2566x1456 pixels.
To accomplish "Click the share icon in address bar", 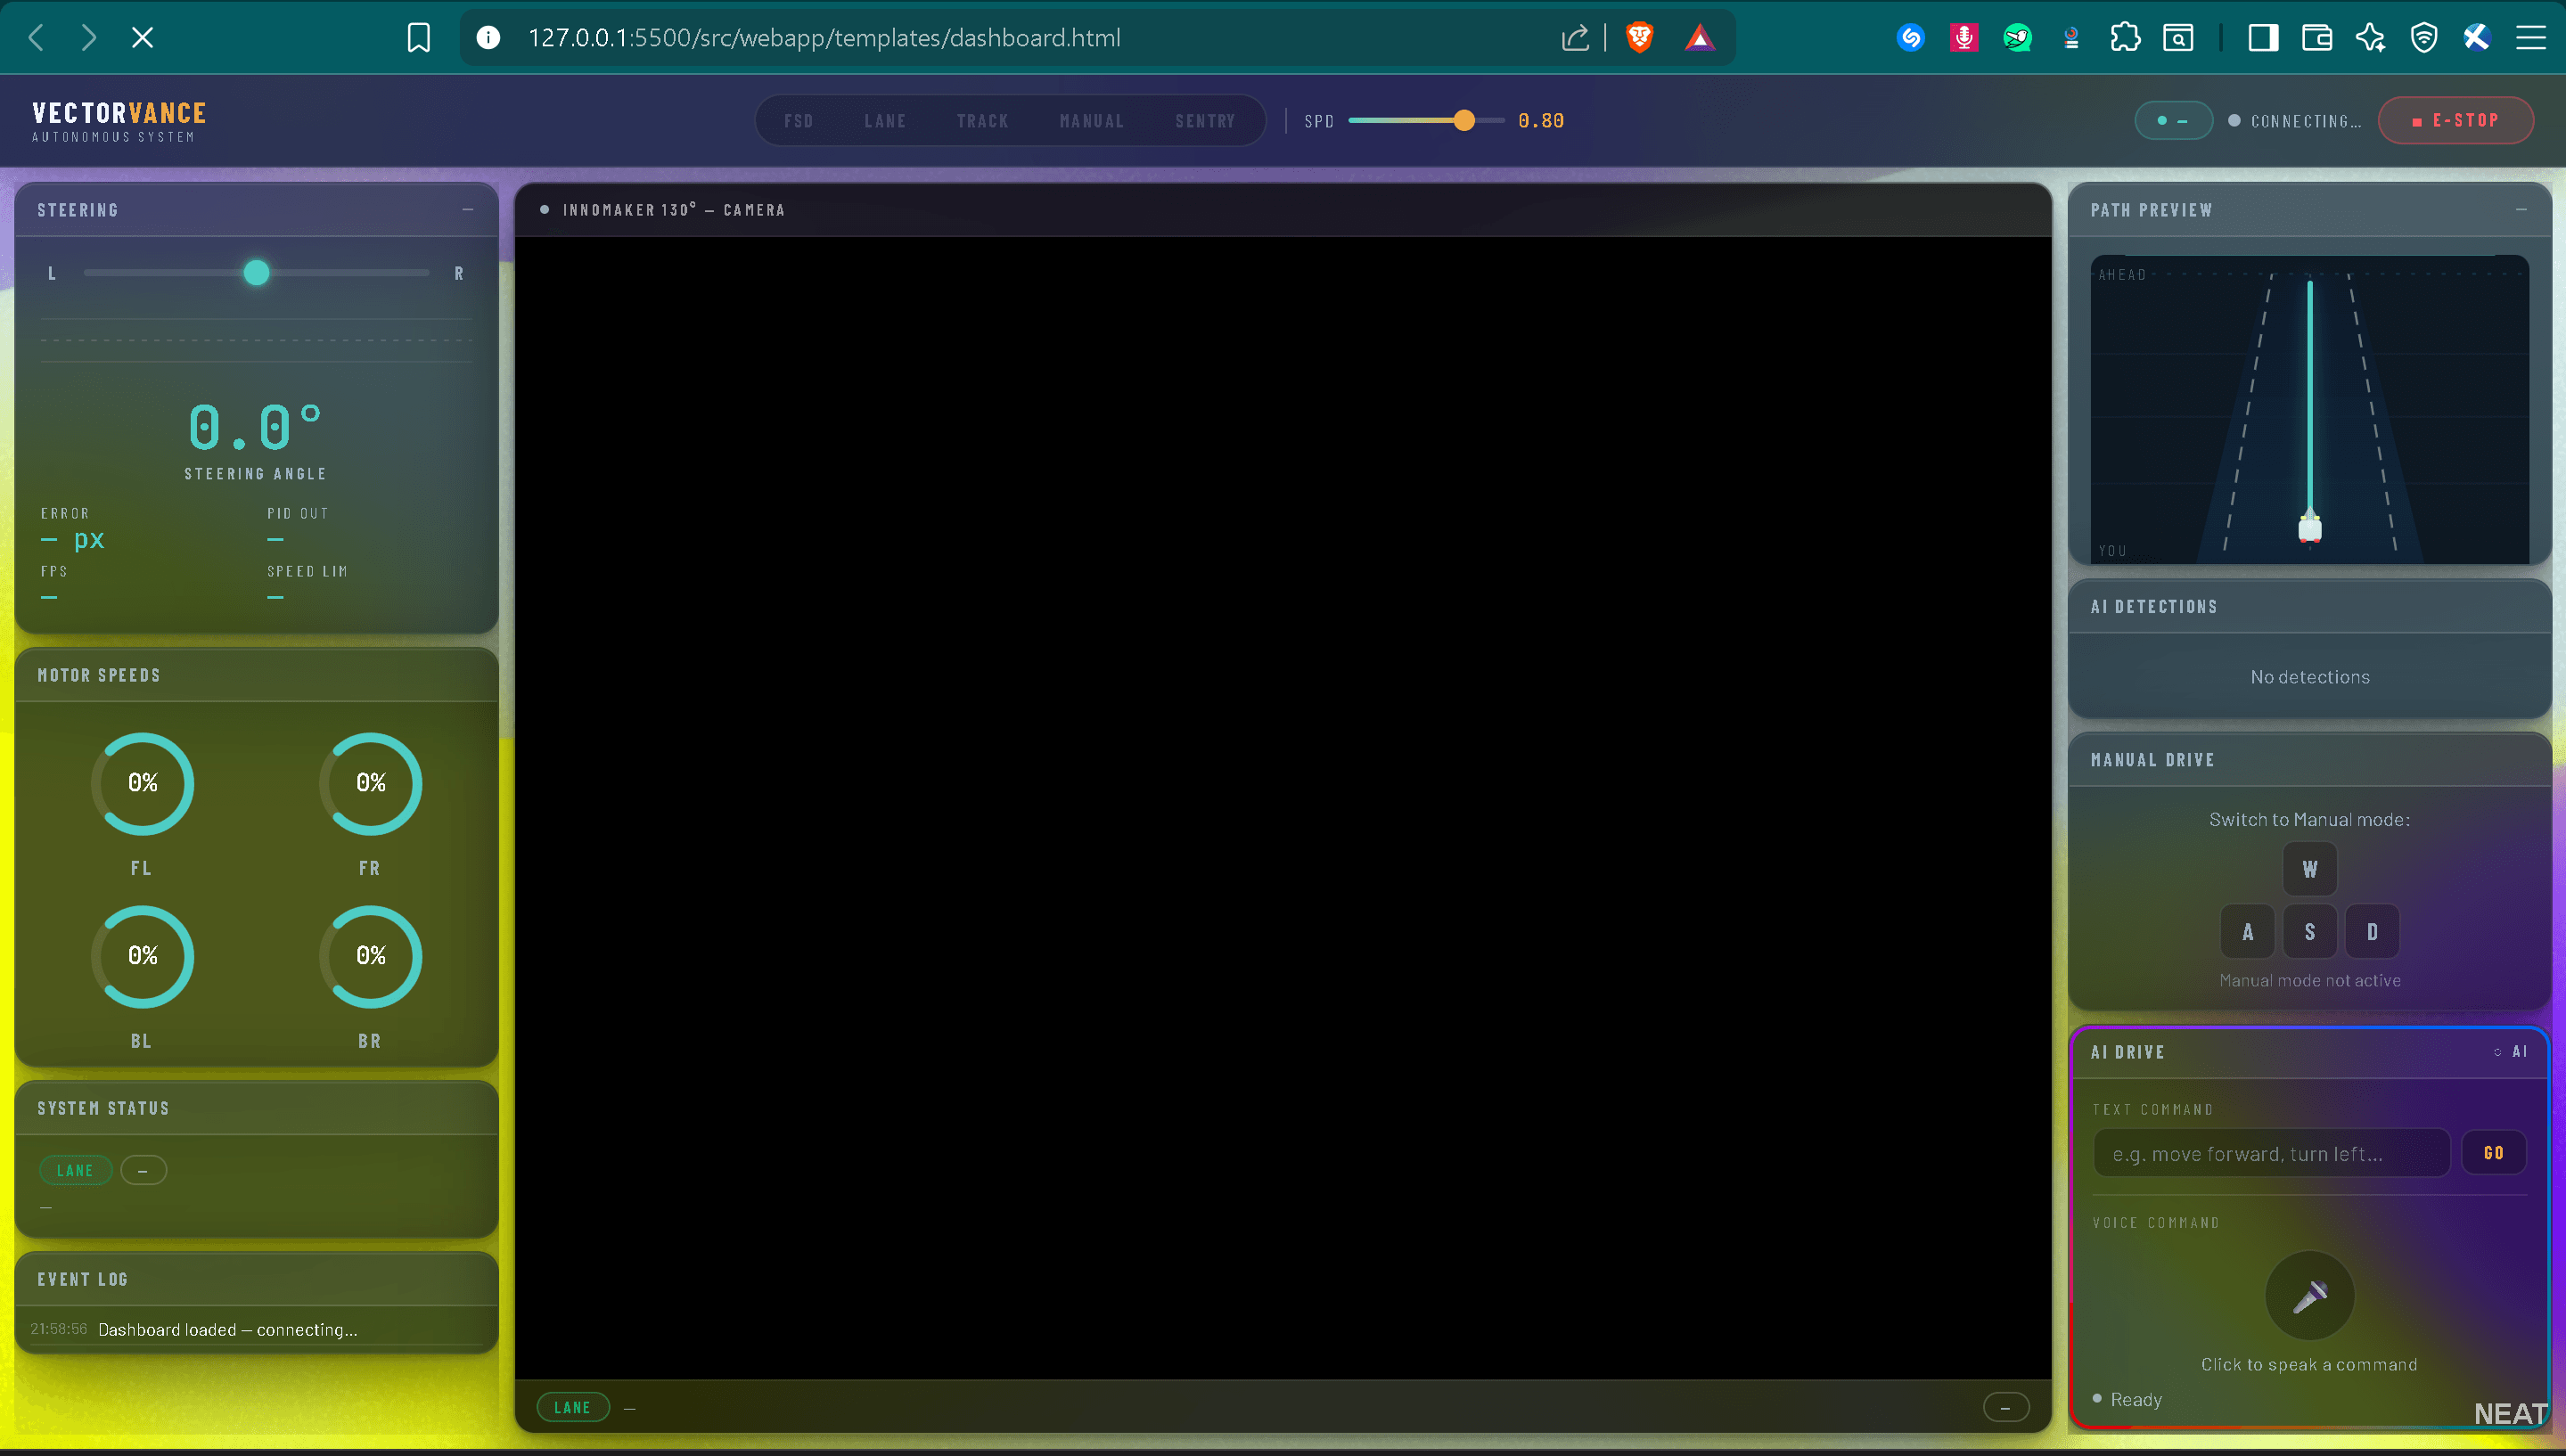I will 1575,38.
